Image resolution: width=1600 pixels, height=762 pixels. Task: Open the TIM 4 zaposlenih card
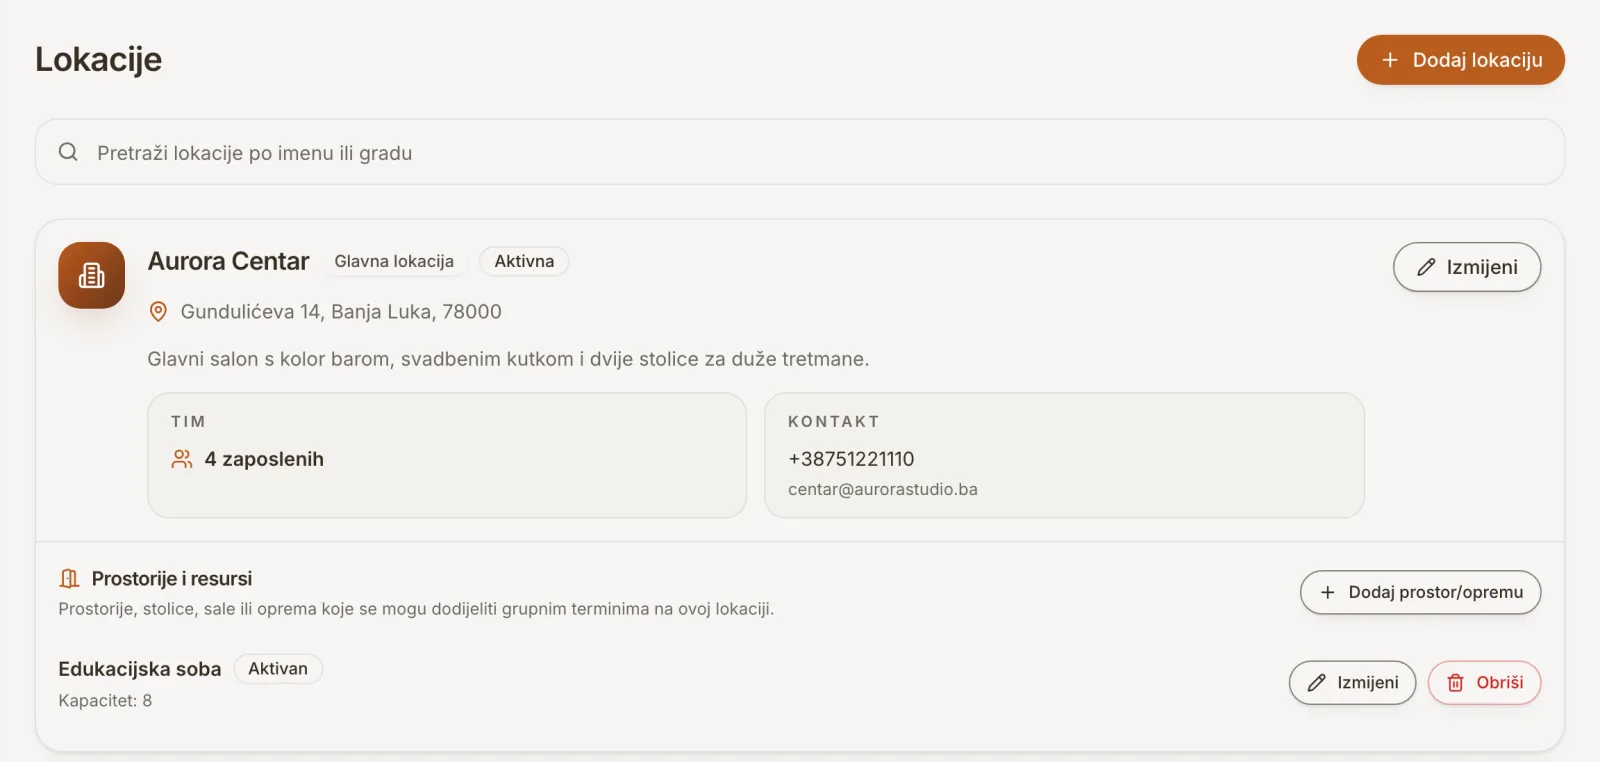[447, 455]
